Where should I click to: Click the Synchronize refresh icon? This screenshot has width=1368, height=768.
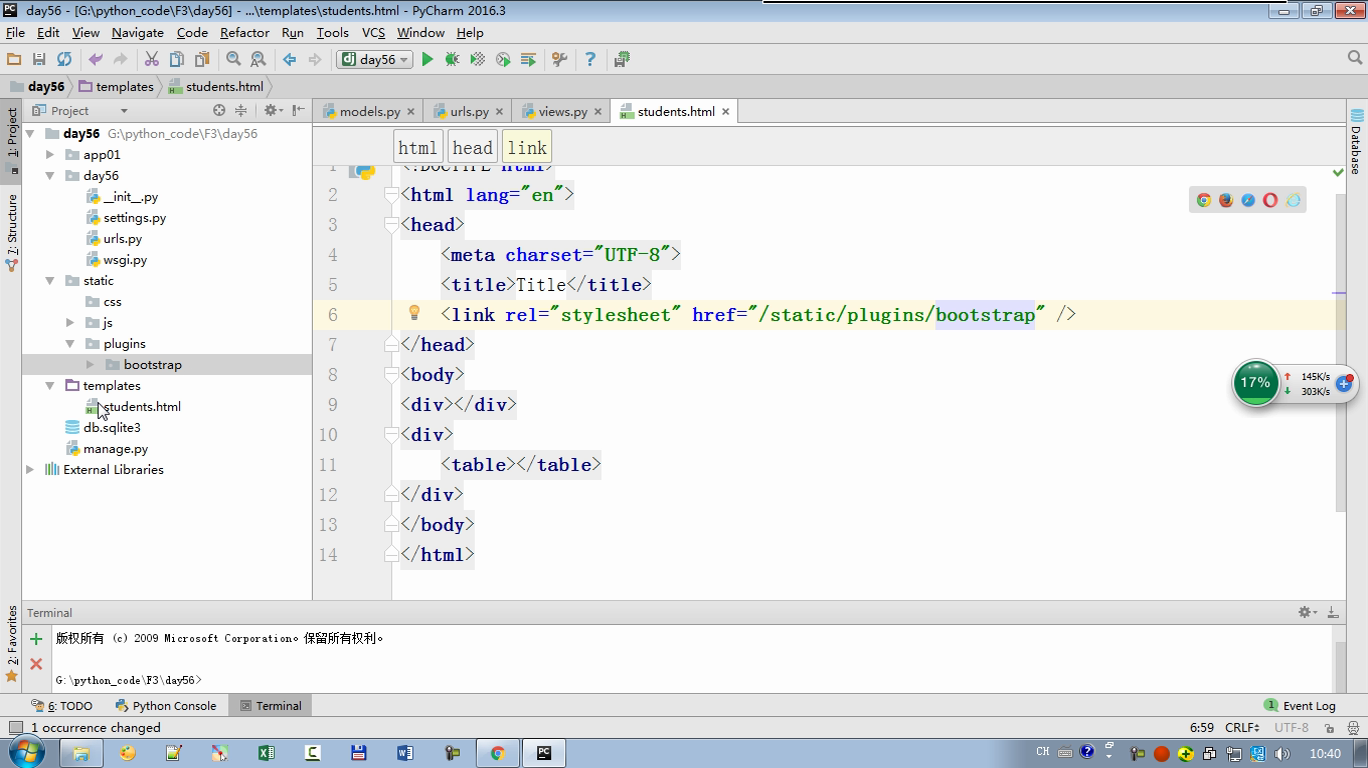click(x=64, y=60)
